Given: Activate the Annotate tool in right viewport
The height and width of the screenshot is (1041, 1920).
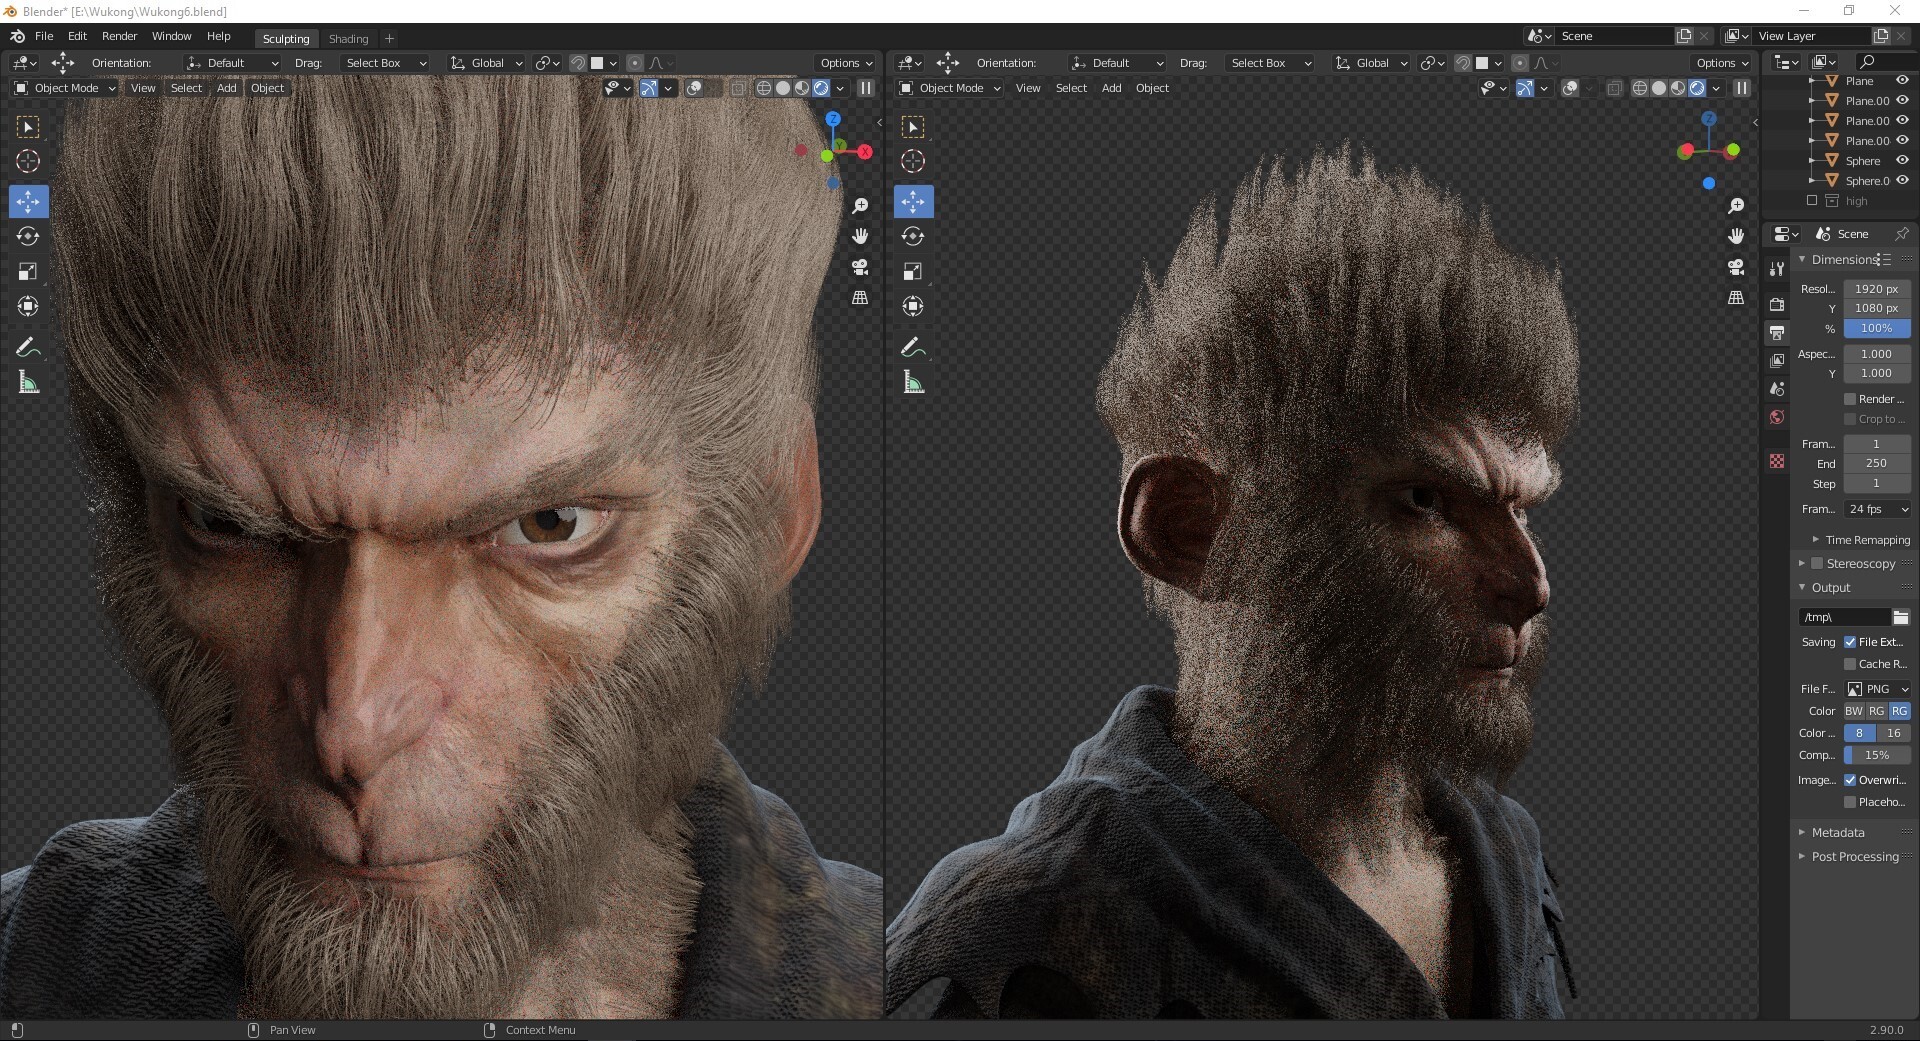Looking at the screenshot, I should 912,347.
